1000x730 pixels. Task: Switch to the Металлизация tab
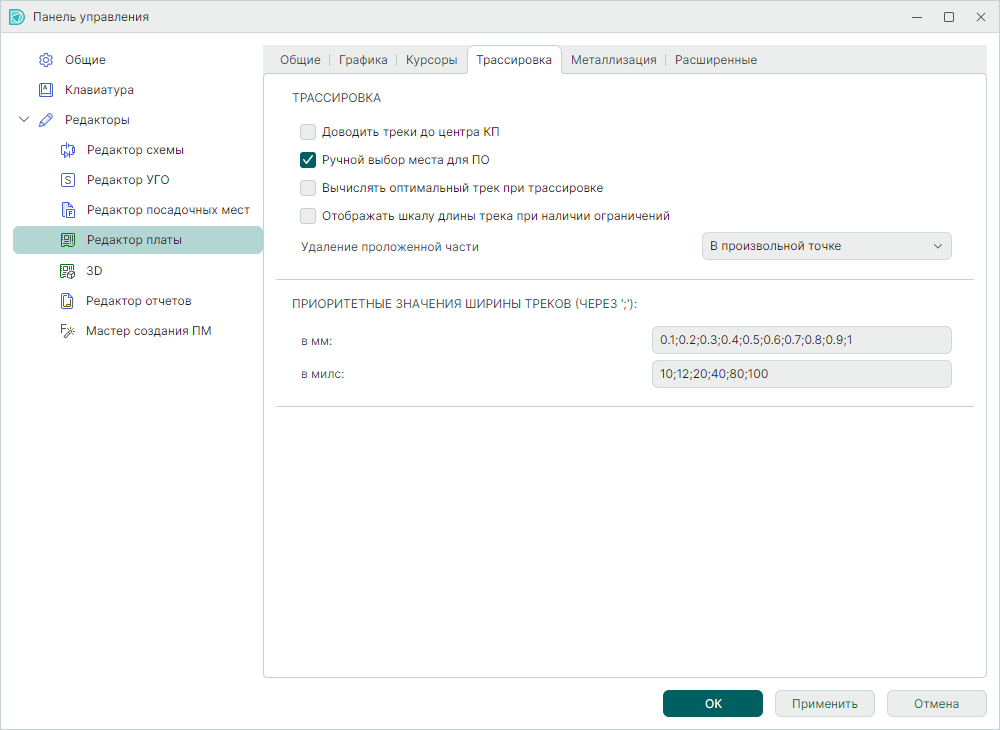[x=613, y=60]
